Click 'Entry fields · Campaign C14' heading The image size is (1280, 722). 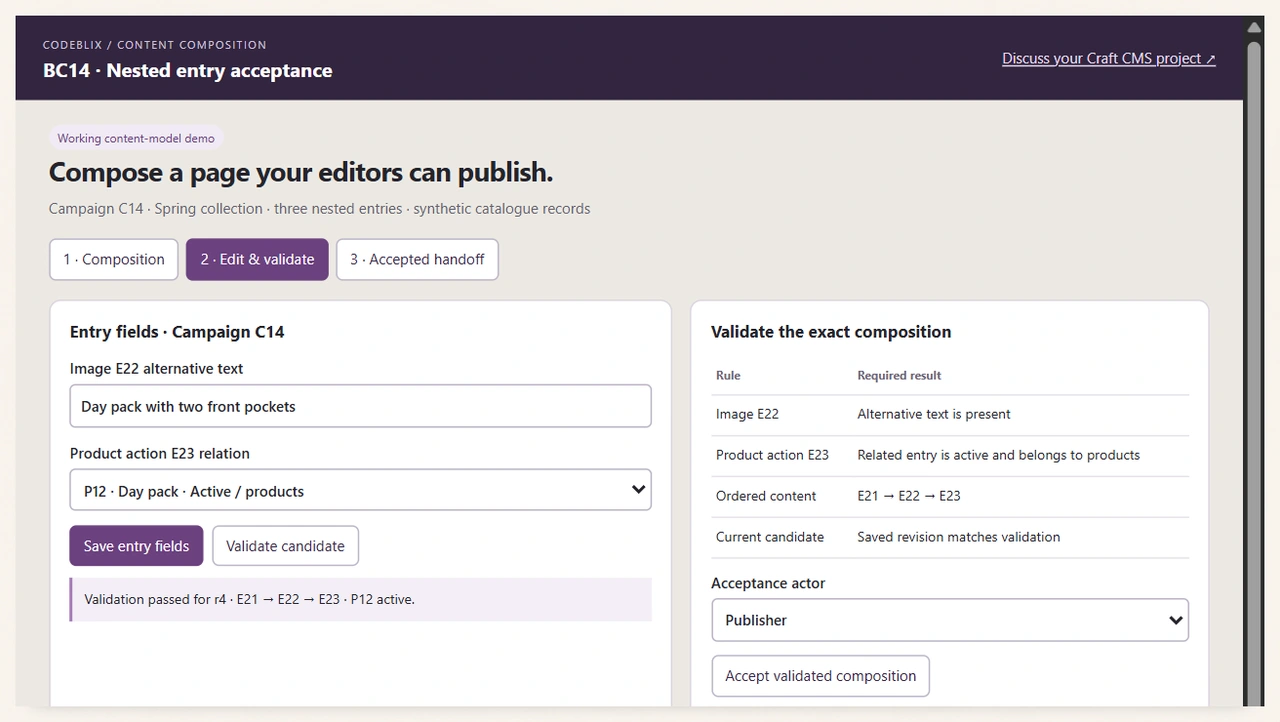tap(177, 332)
